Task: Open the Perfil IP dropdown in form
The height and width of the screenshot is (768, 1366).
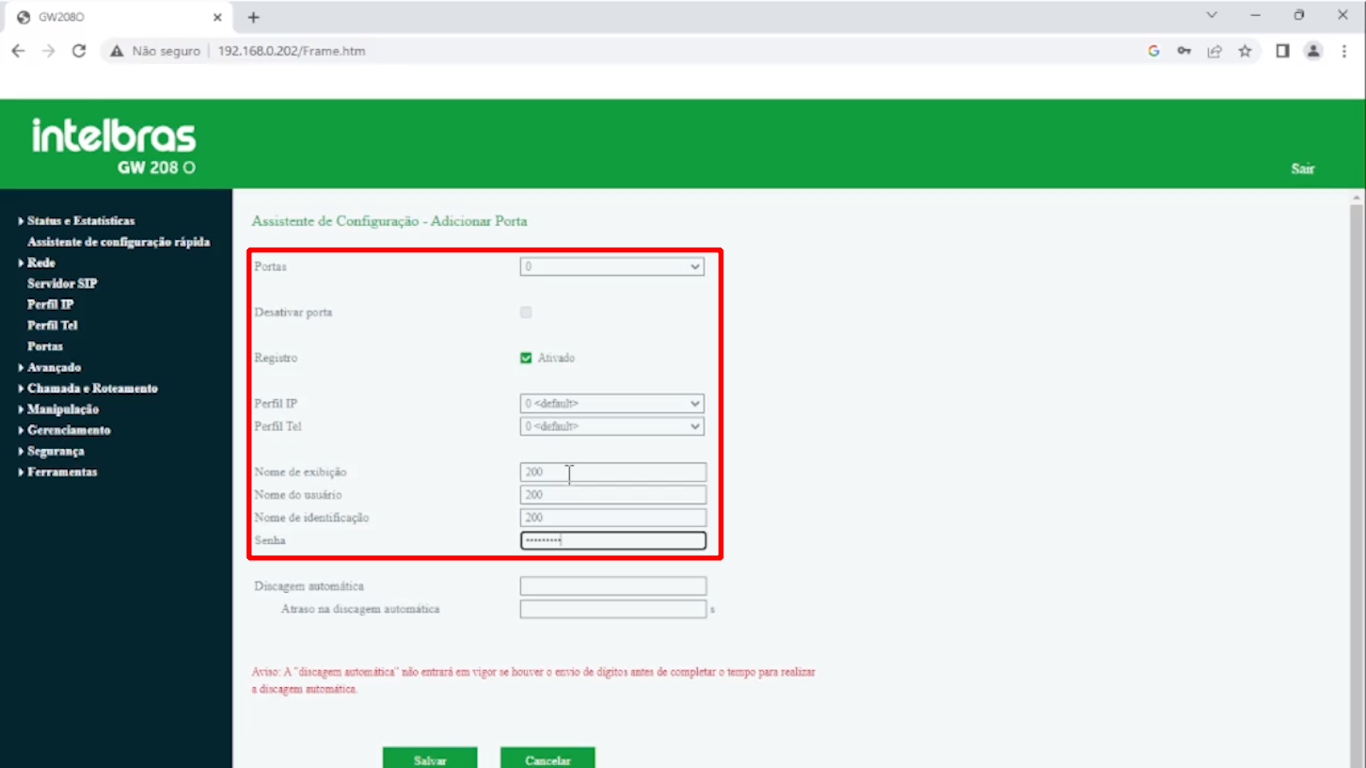Action: pos(612,404)
